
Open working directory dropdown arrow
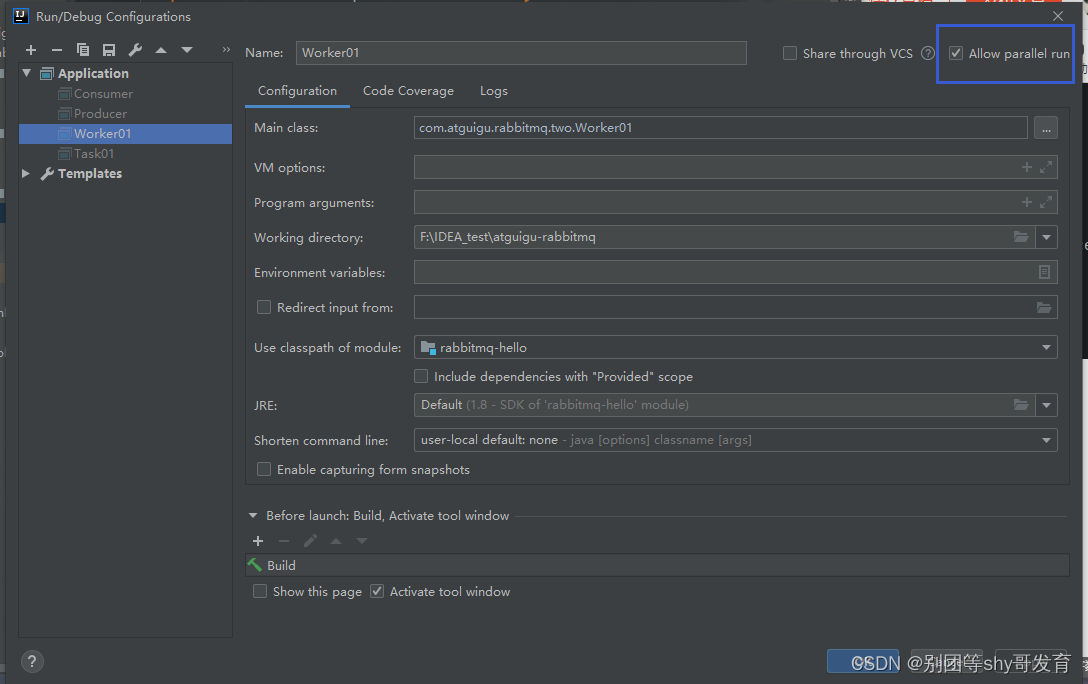pos(1046,237)
